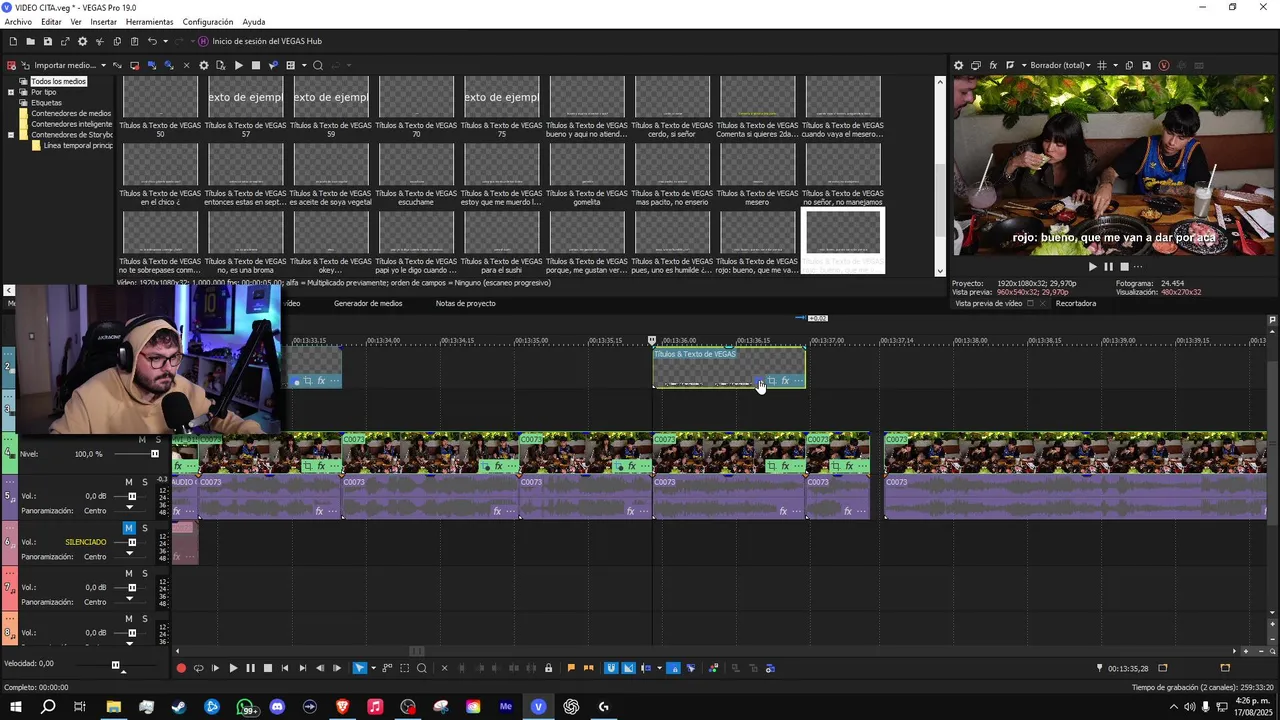Screen dimensions: 1280x720
Task: Select the Normal Edit tool arrow
Action: tap(359, 668)
